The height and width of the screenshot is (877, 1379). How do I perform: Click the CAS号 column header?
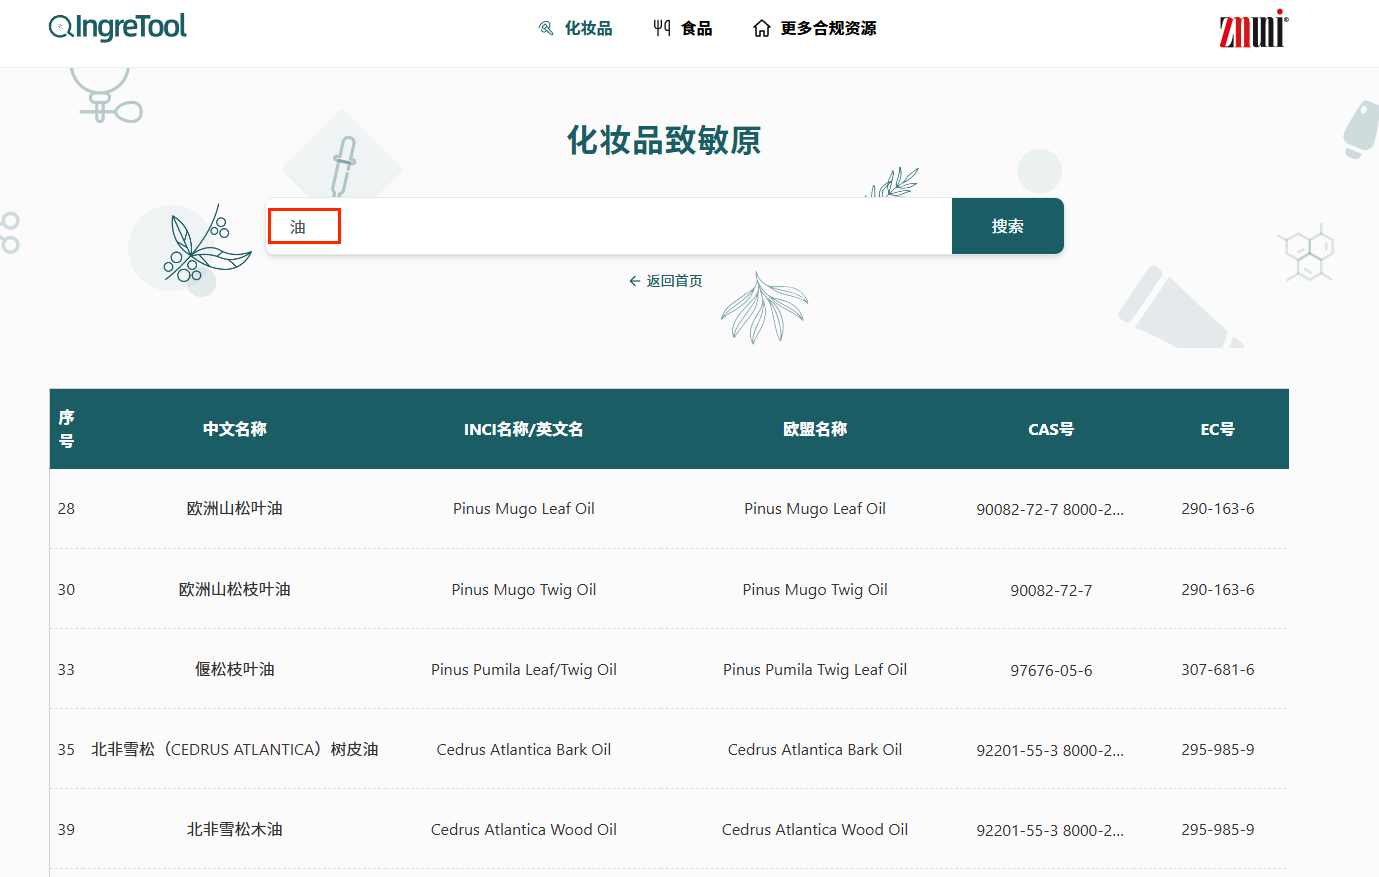pyautogui.click(x=1050, y=429)
